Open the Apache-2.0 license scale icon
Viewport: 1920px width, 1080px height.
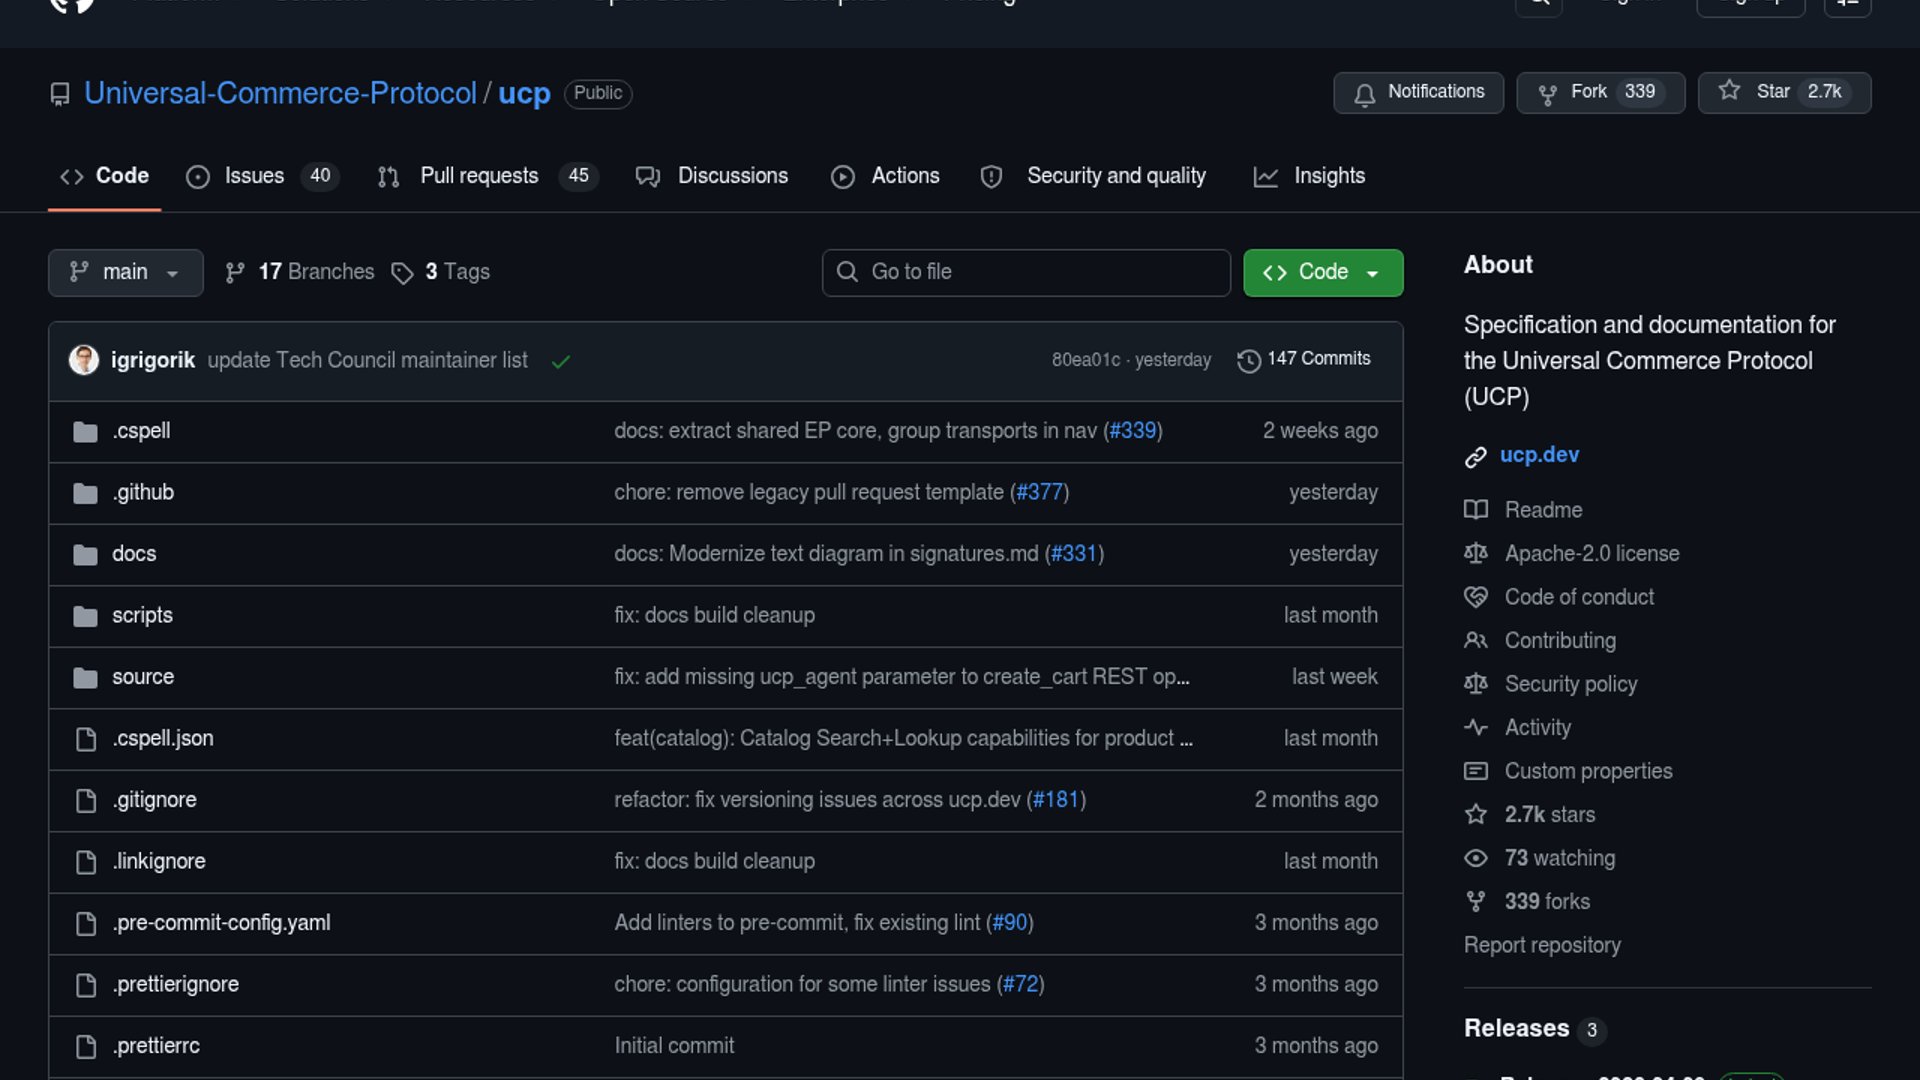point(1475,553)
